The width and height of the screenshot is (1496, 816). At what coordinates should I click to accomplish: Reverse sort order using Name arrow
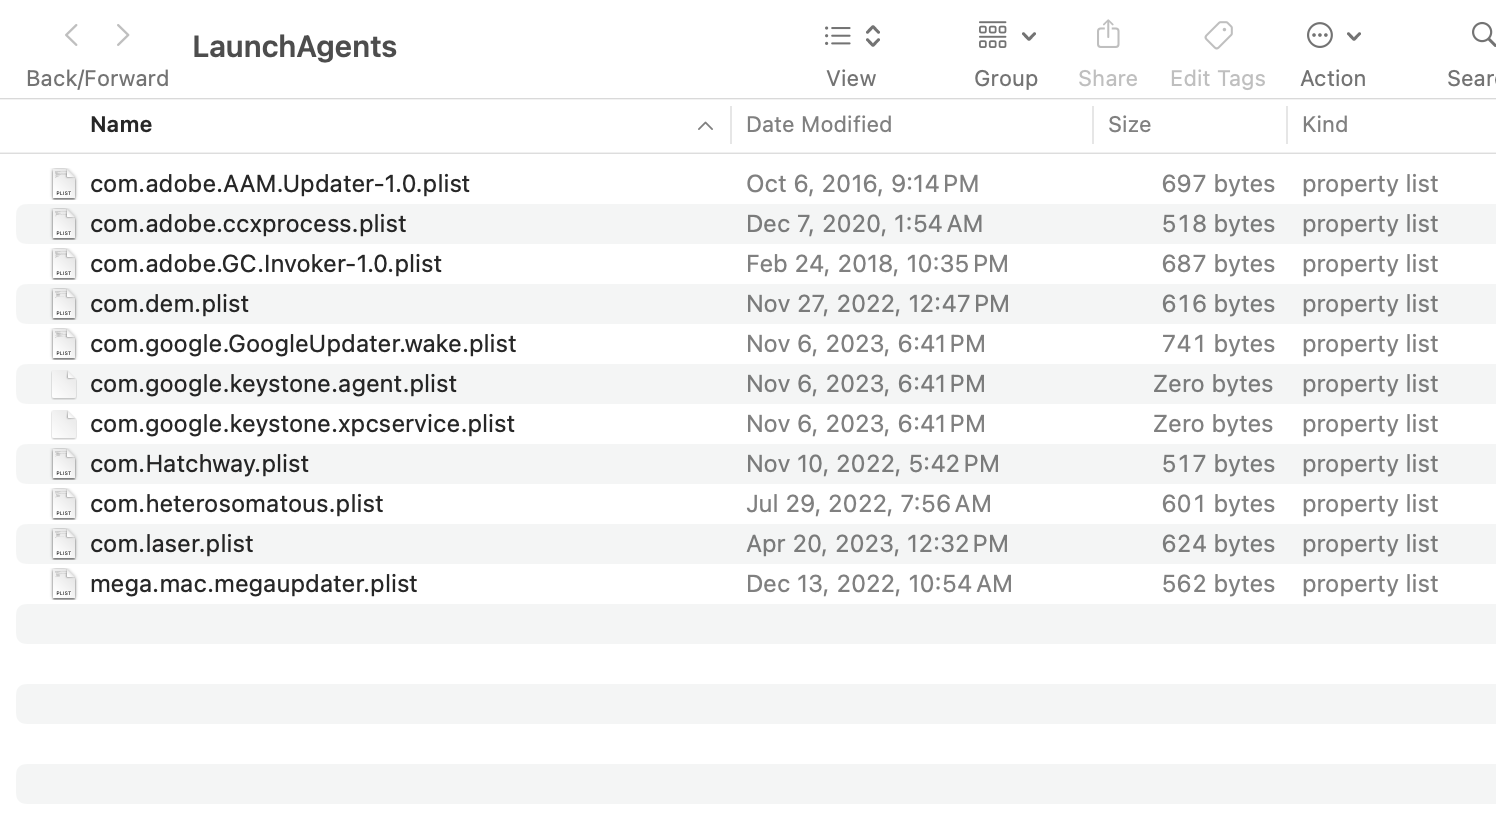point(705,126)
